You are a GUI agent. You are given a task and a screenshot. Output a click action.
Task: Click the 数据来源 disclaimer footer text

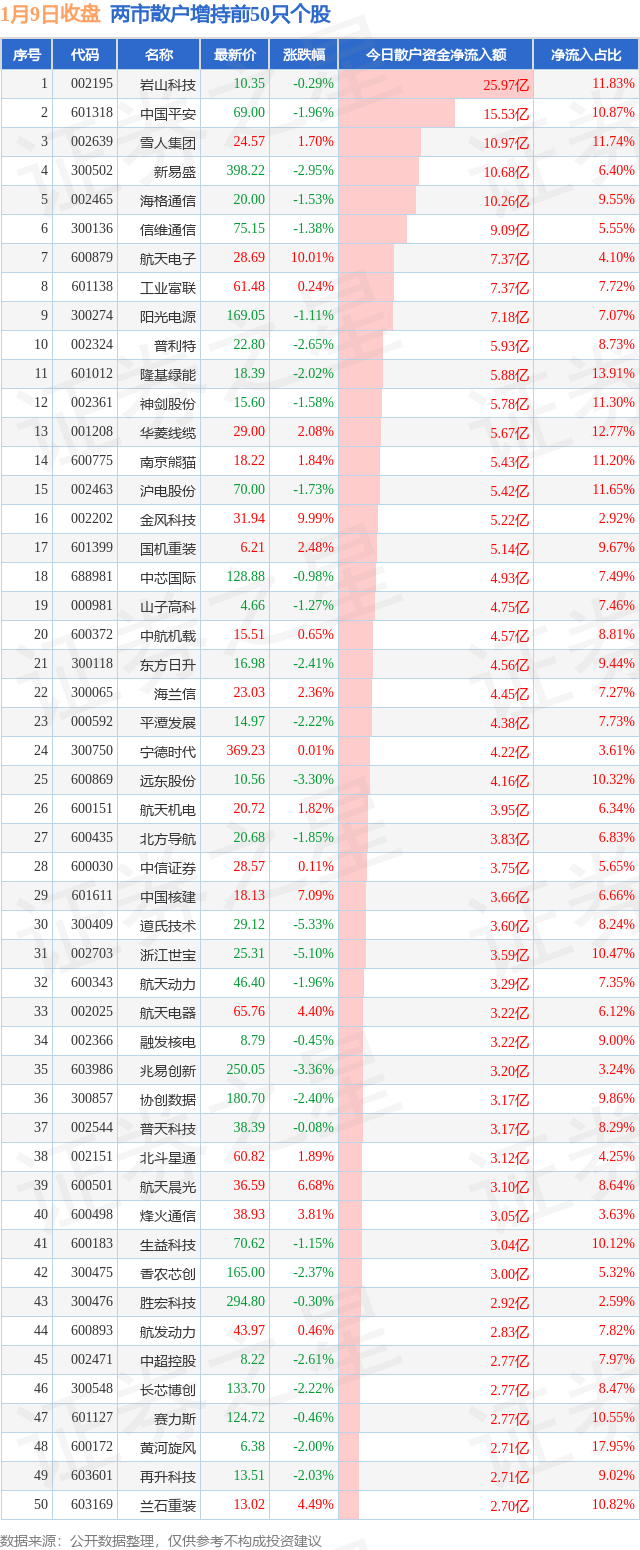pyautogui.click(x=162, y=1541)
